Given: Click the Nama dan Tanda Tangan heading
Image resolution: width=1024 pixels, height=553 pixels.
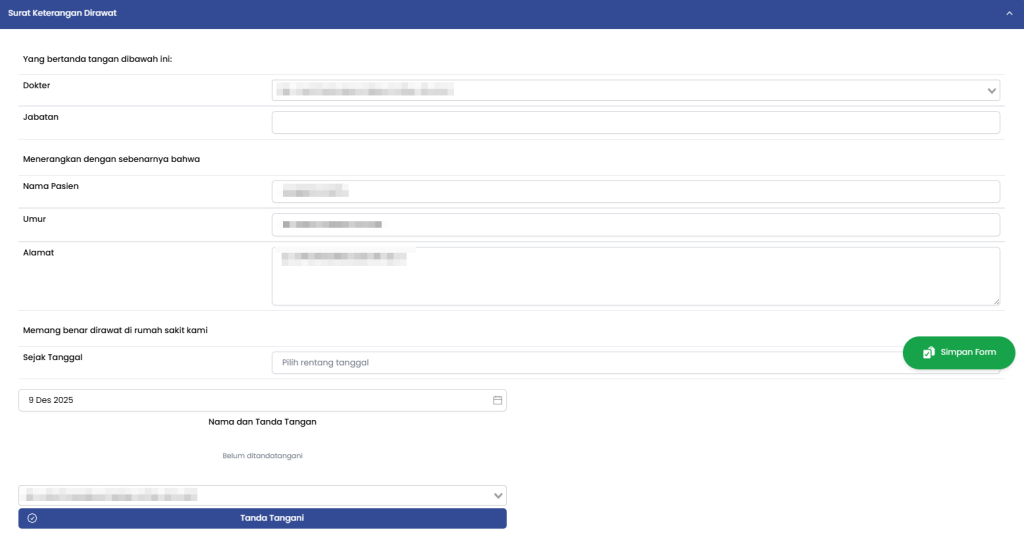Looking at the screenshot, I should [262, 422].
